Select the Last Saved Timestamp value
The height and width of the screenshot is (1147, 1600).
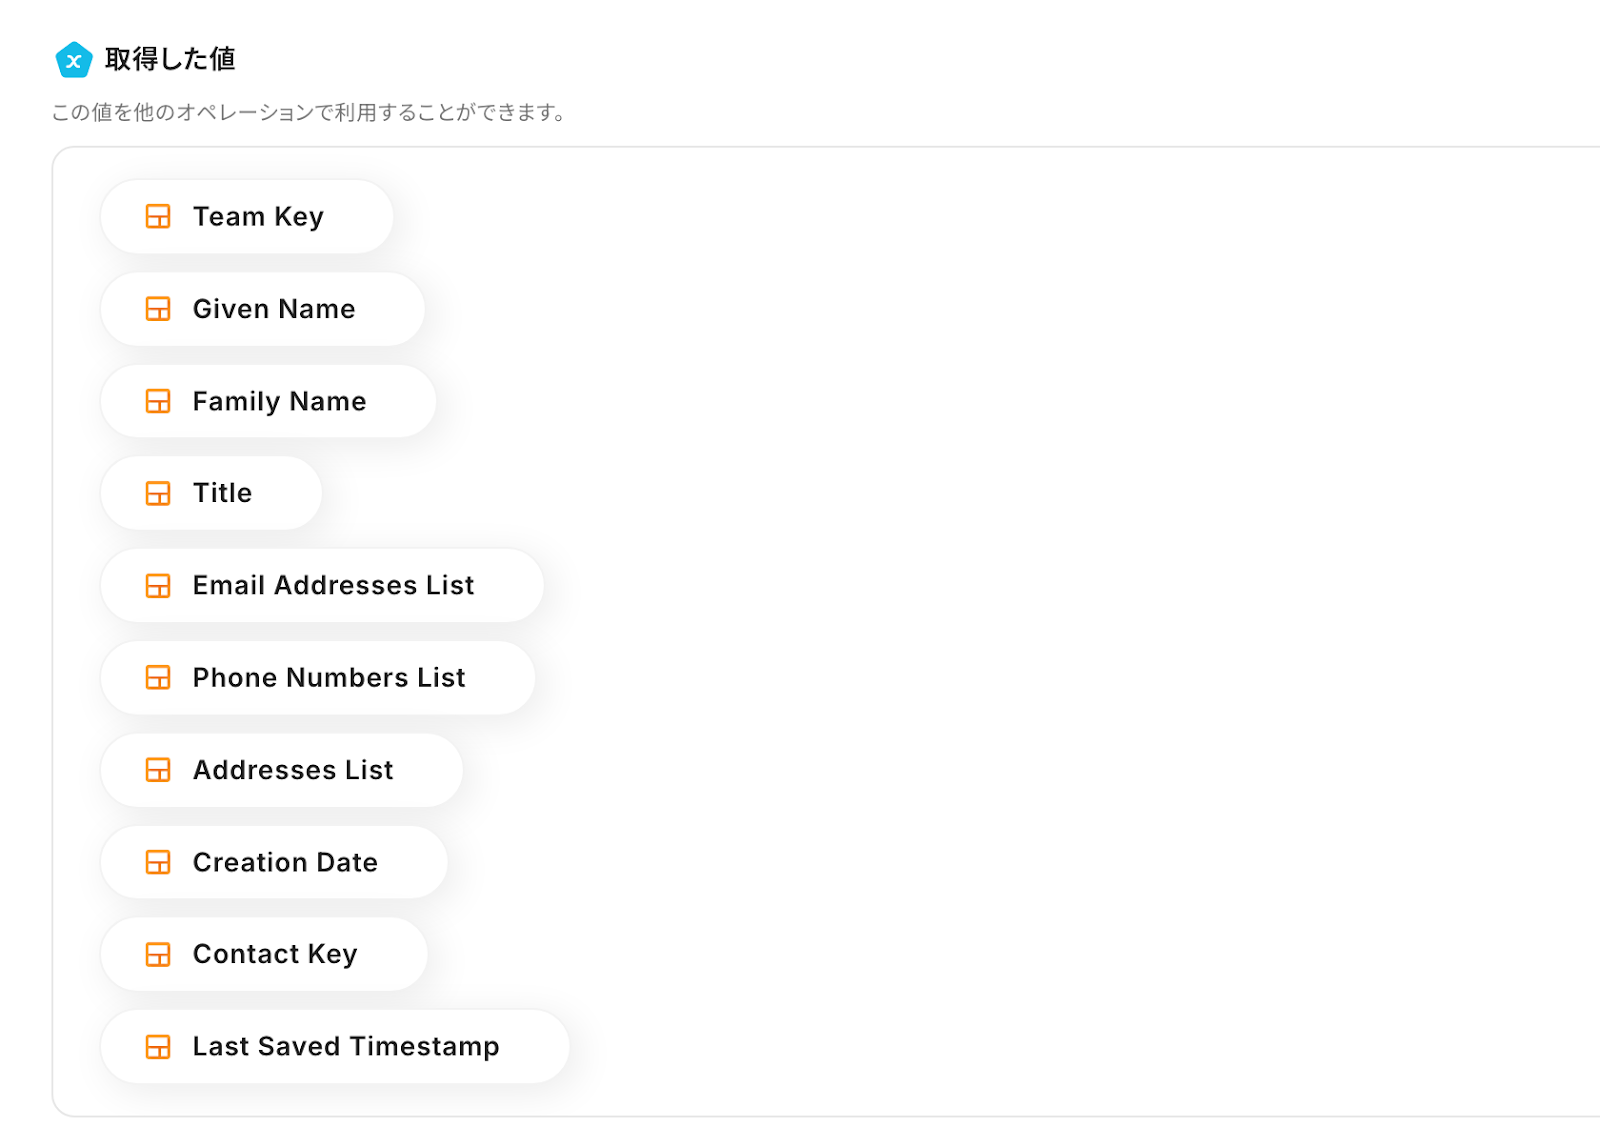coord(346,1047)
